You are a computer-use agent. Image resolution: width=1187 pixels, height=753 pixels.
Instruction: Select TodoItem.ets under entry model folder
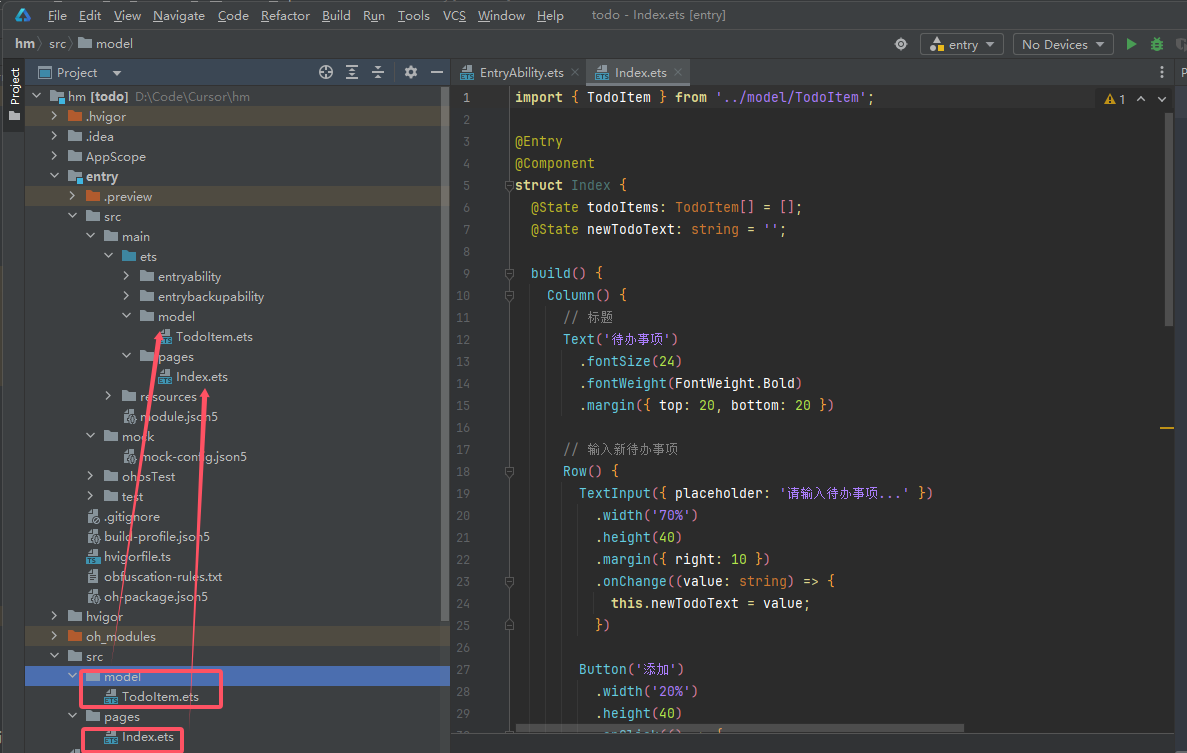click(214, 336)
